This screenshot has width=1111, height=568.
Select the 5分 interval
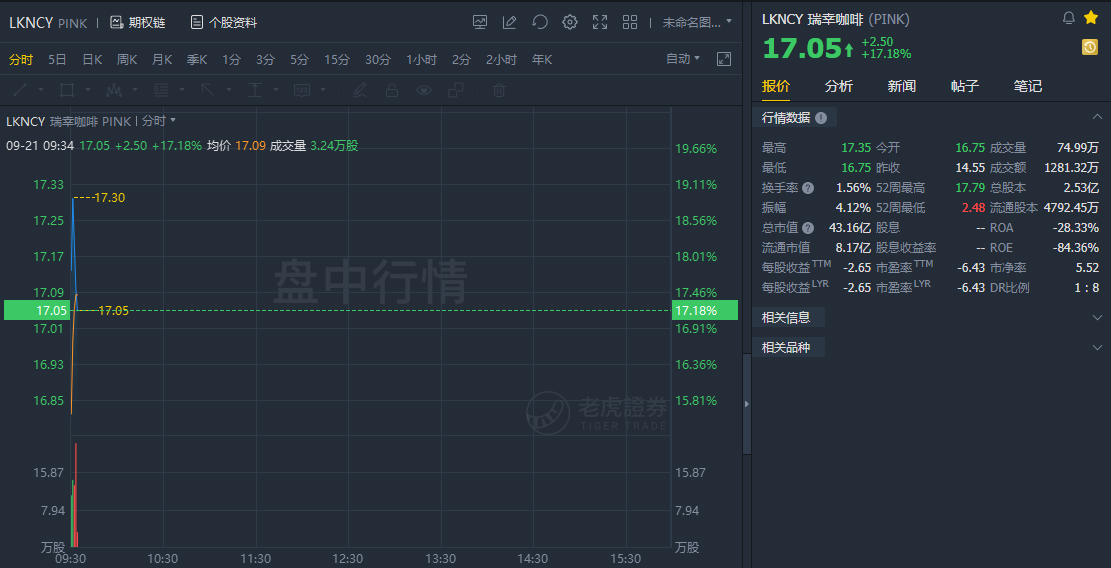pos(299,59)
